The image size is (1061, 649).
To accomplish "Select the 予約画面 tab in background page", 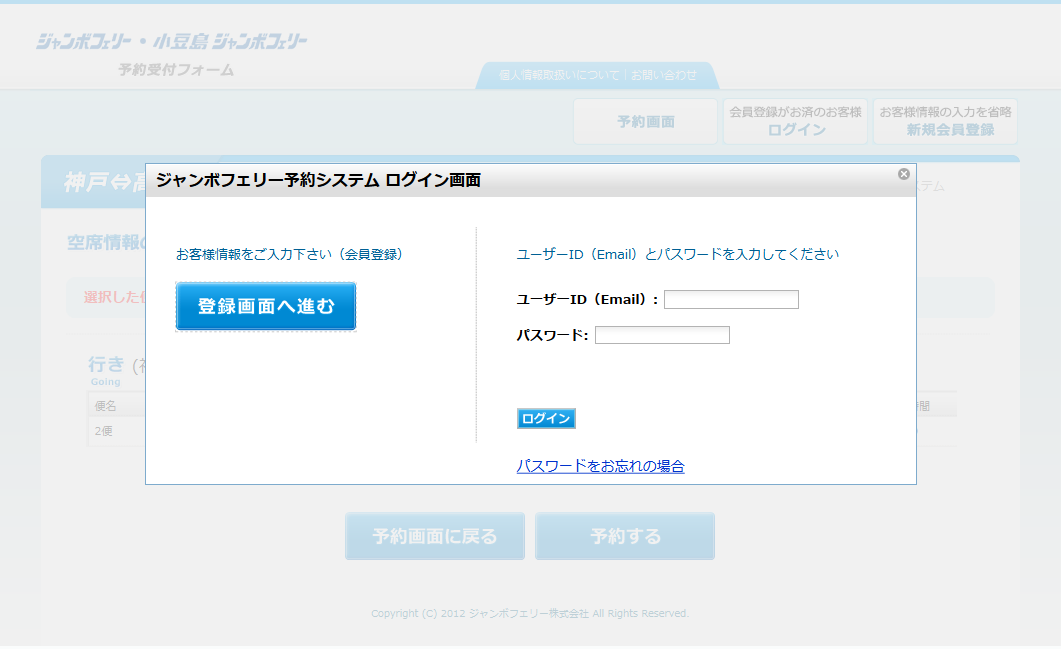I will 646,122.
